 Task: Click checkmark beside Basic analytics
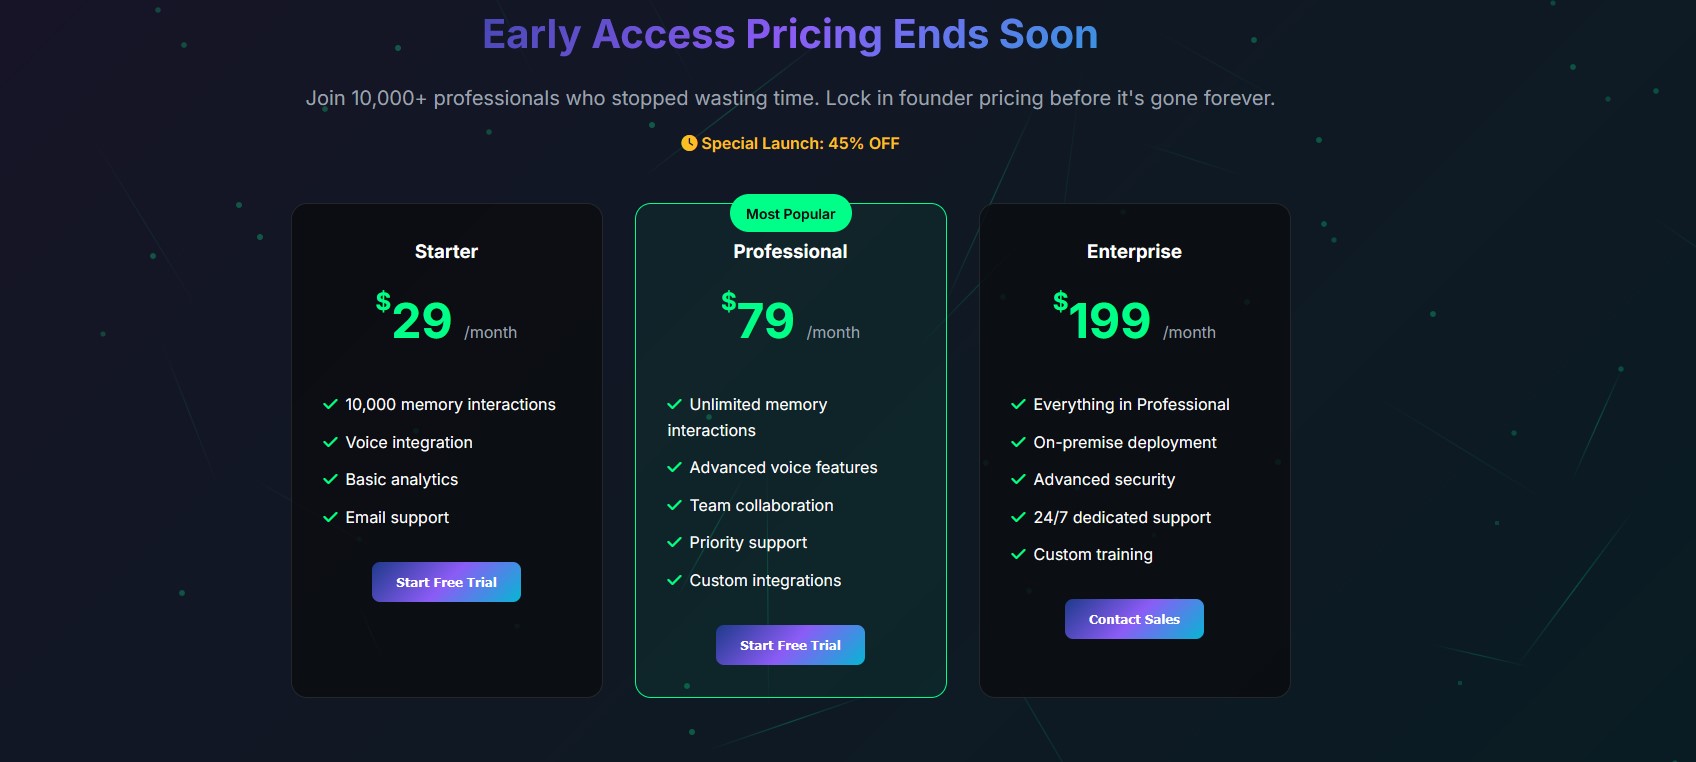click(x=330, y=480)
